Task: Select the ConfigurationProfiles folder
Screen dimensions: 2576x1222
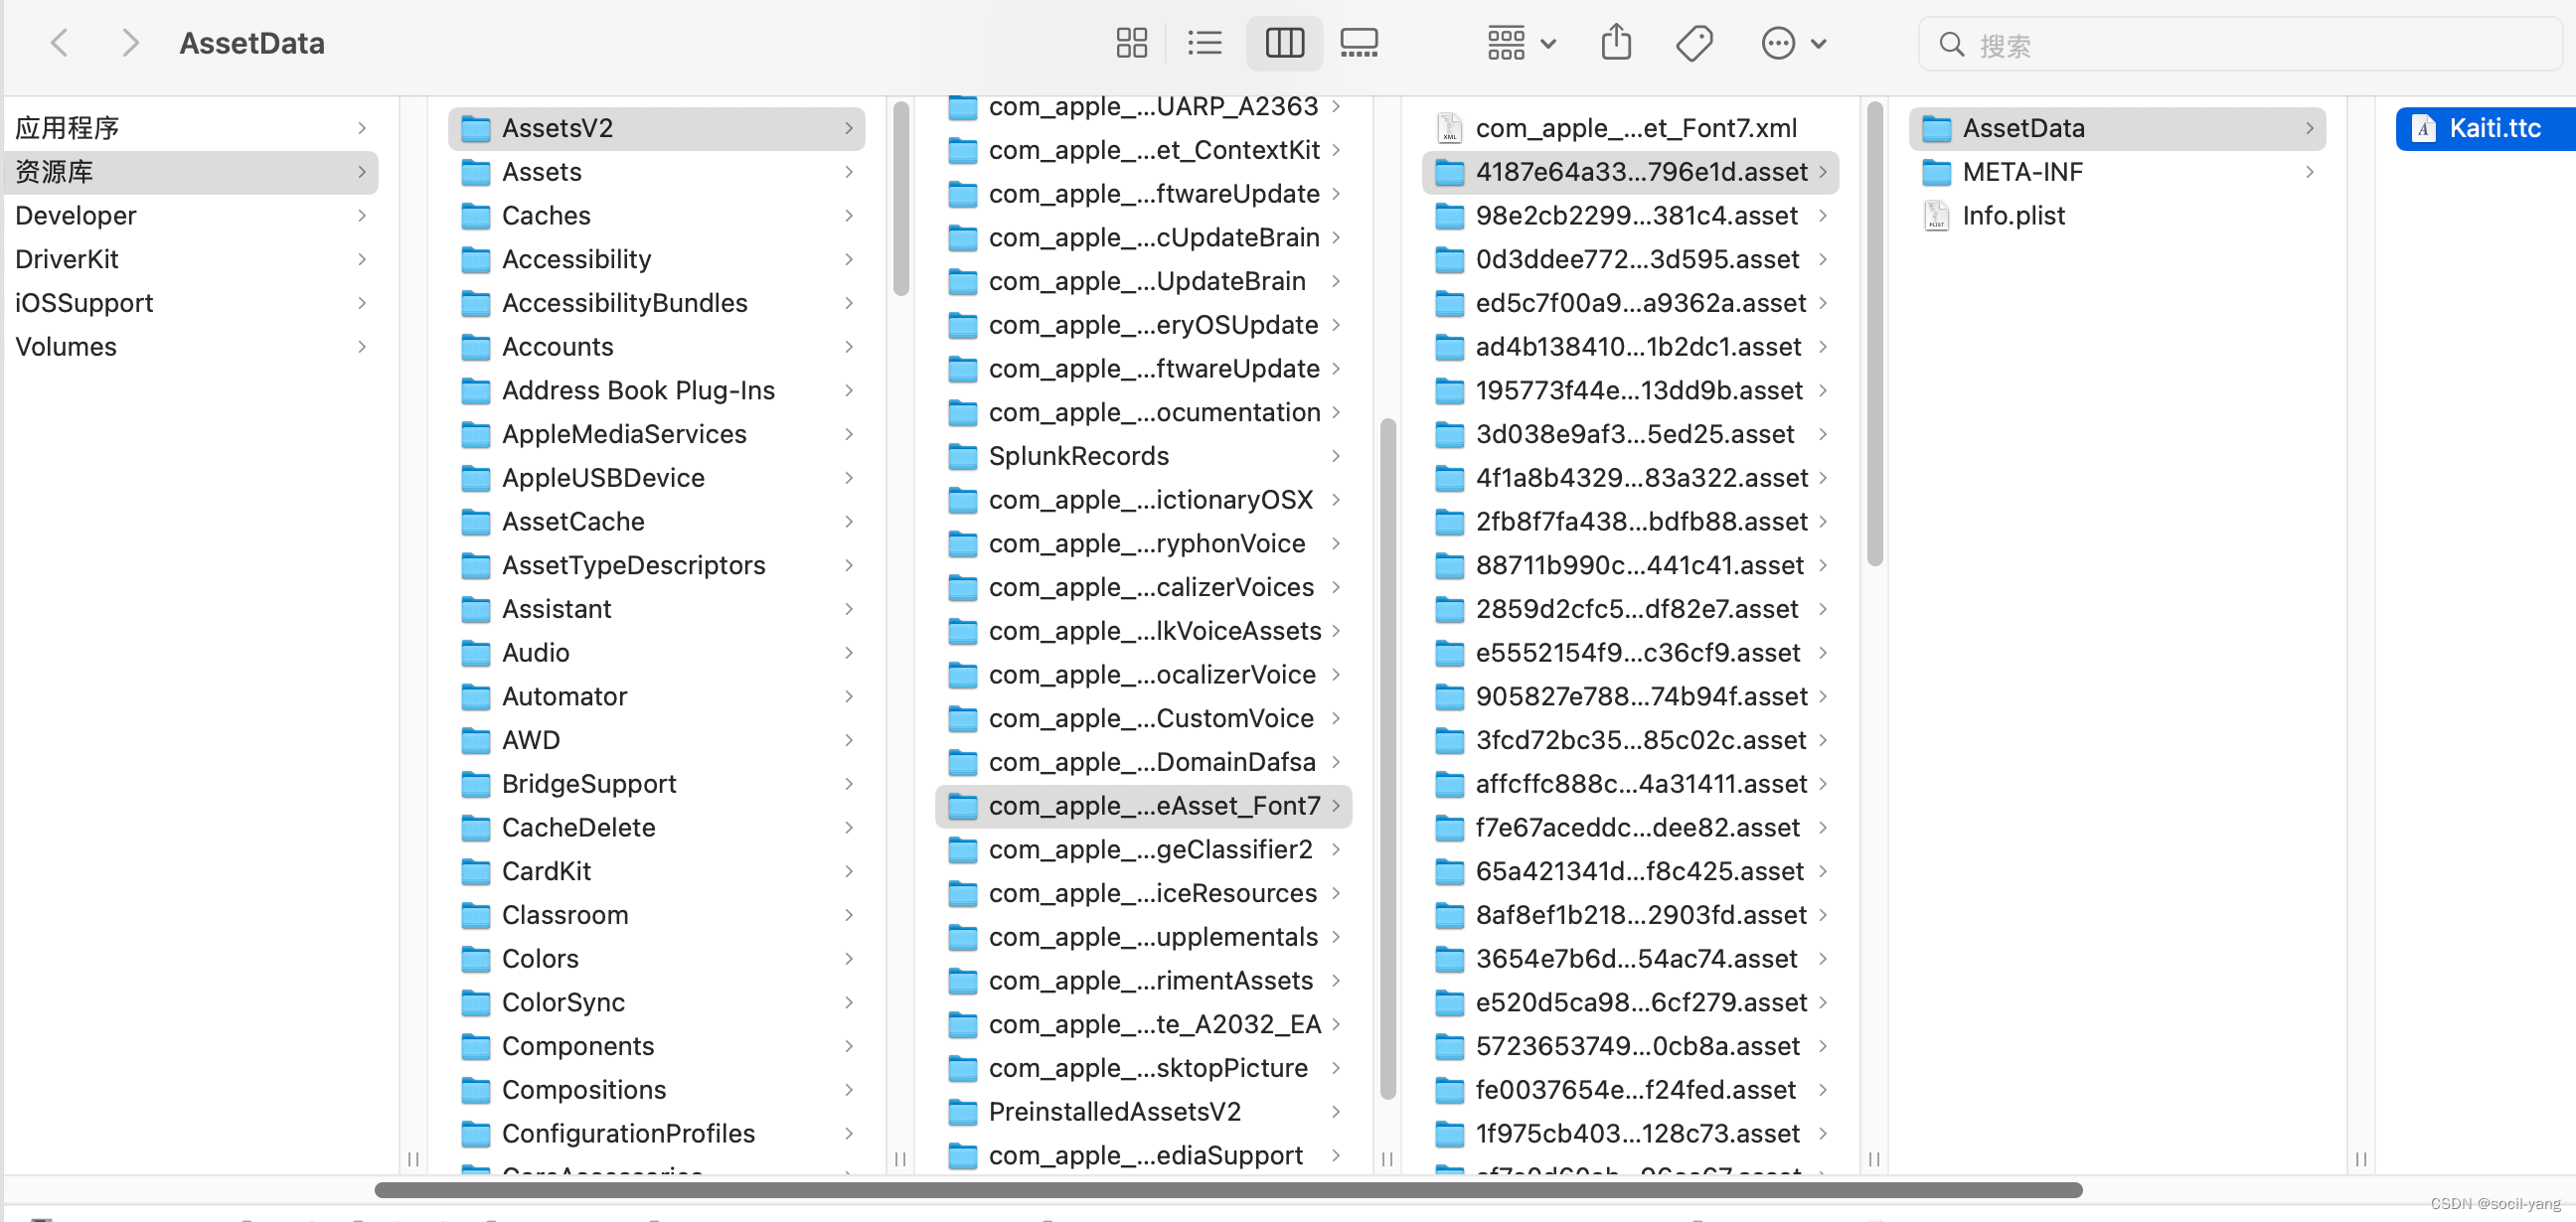Action: tap(656, 1133)
